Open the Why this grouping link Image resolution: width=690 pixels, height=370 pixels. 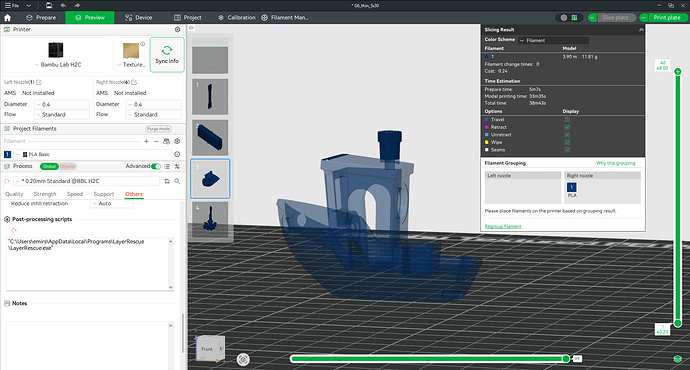(616, 163)
